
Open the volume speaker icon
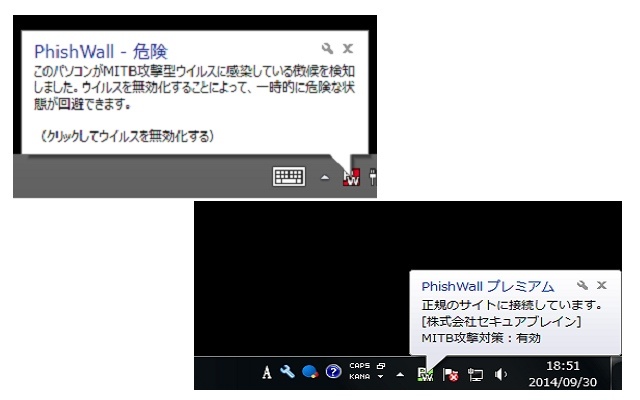click(501, 374)
